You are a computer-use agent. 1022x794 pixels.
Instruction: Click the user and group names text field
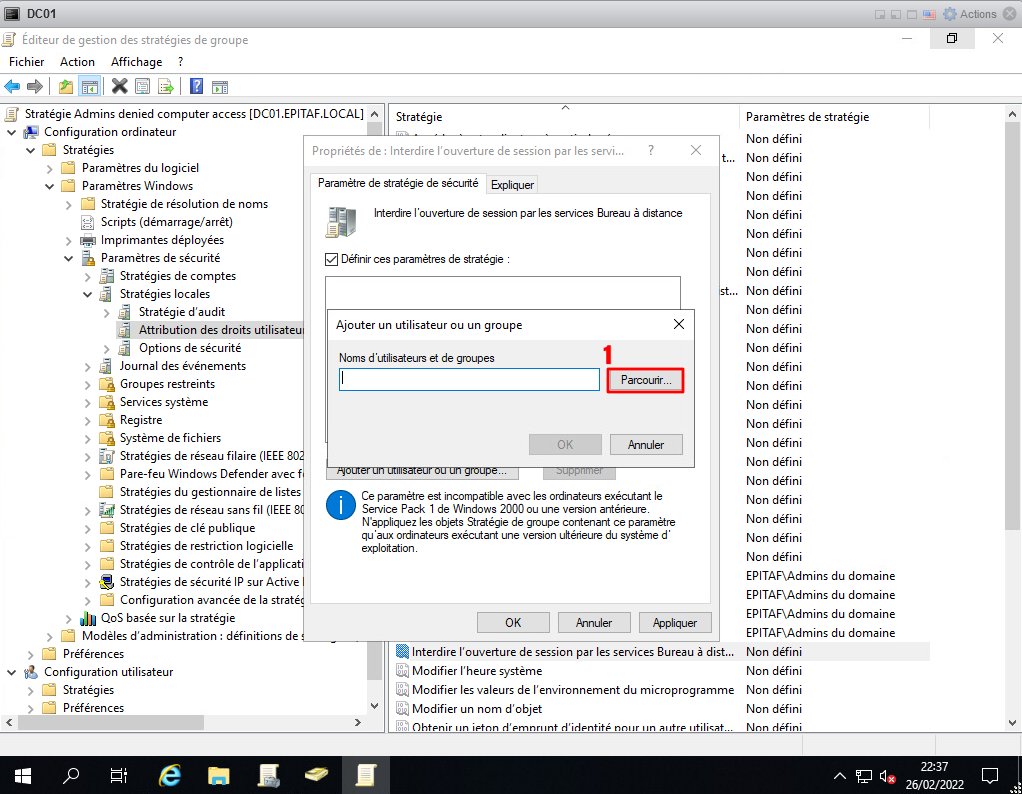tap(468, 380)
